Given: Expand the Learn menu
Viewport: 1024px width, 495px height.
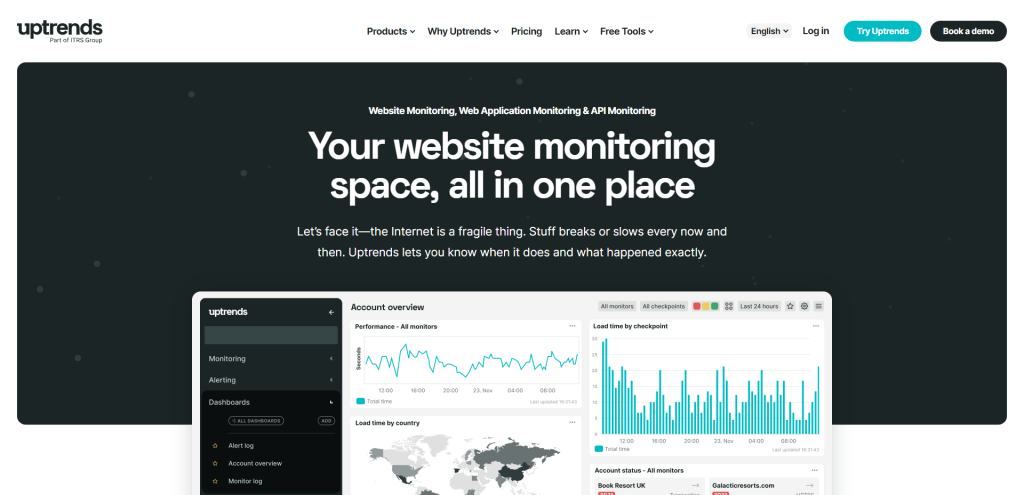Looking at the screenshot, I should [x=571, y=31].
